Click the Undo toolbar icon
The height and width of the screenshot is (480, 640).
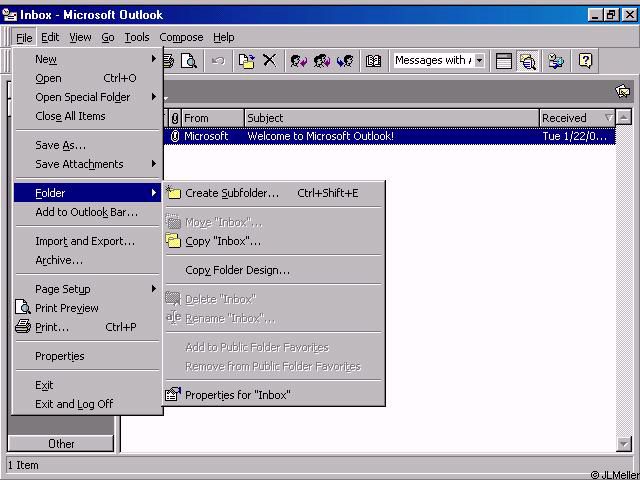pyautogui.click(x=218, y=61)
